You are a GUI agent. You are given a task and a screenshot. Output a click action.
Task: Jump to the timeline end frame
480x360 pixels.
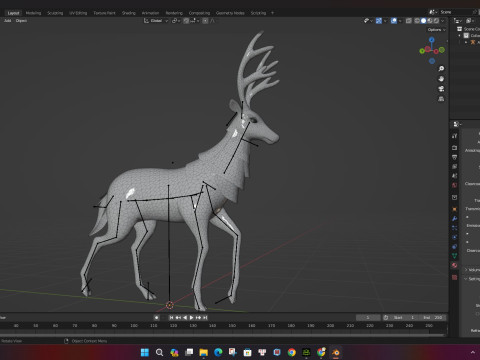(205, 318)
